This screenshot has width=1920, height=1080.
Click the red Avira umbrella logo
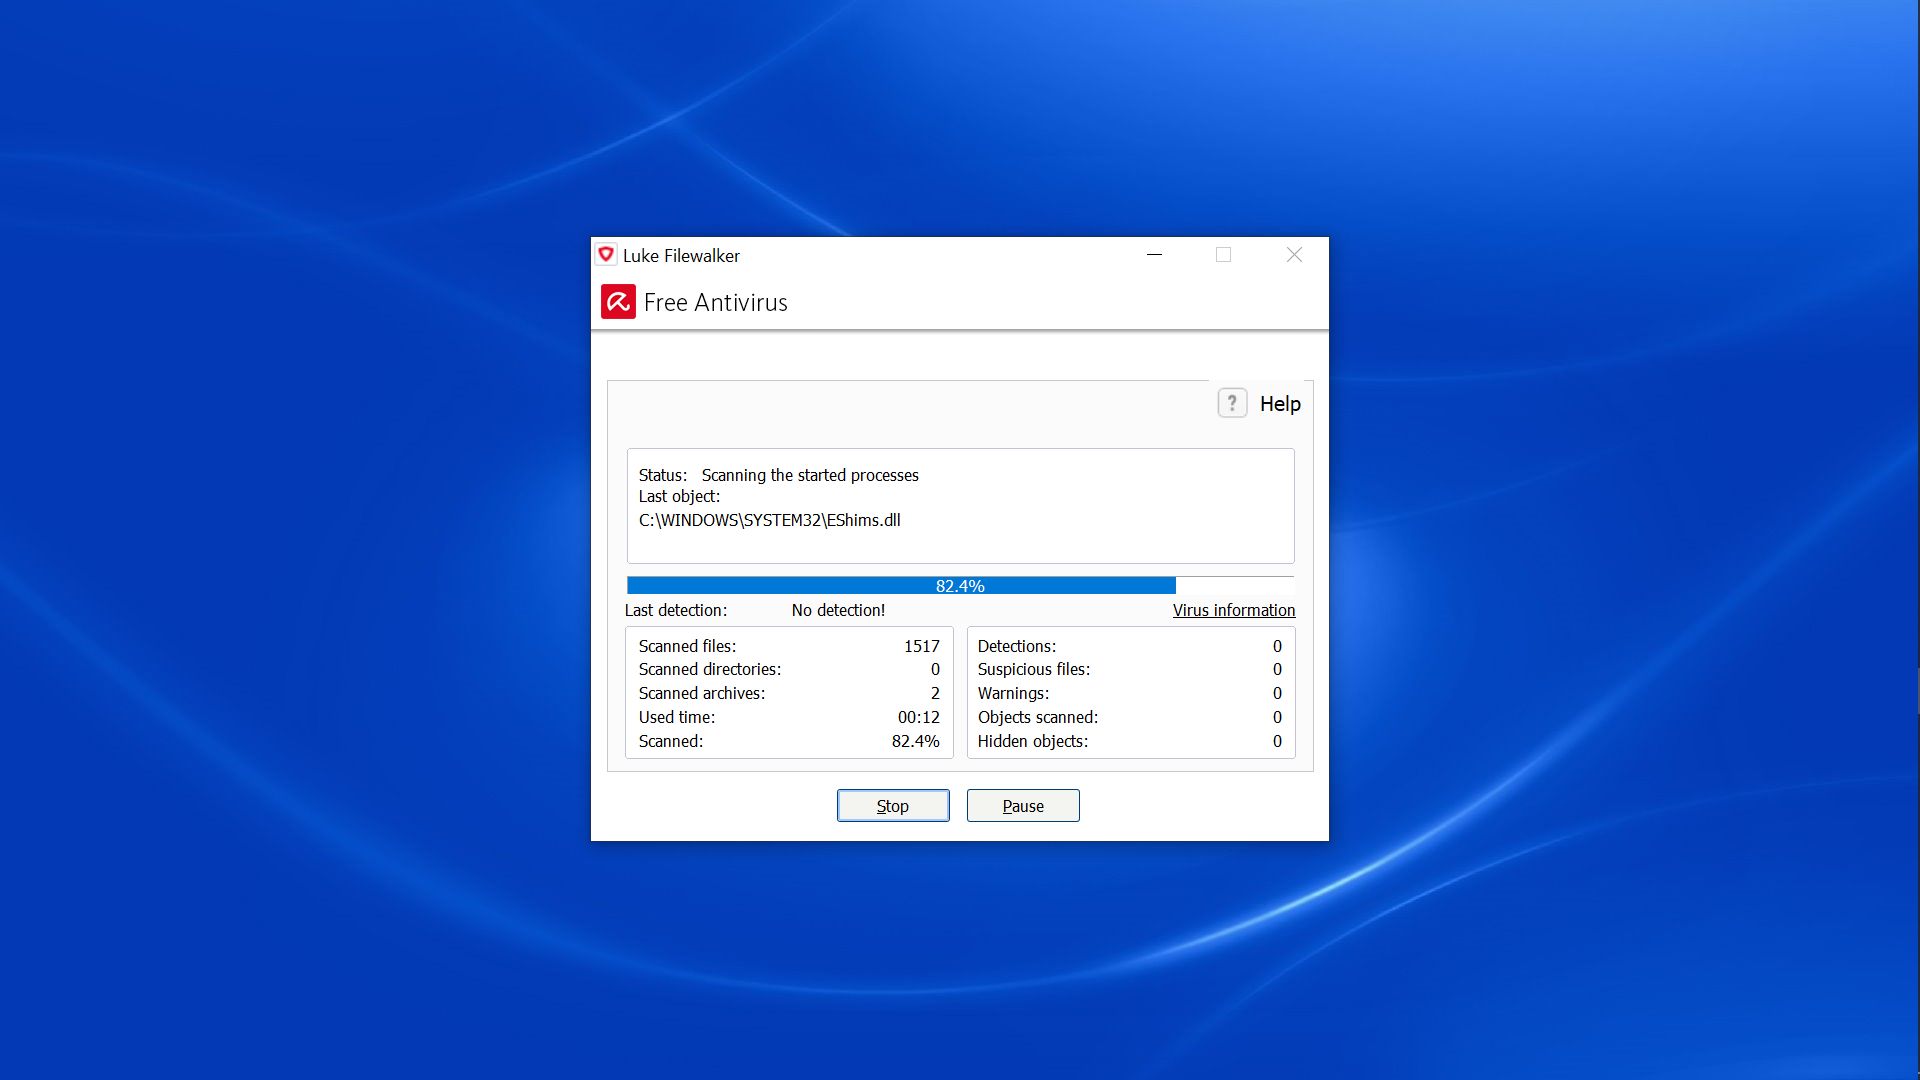coord(618,302)
